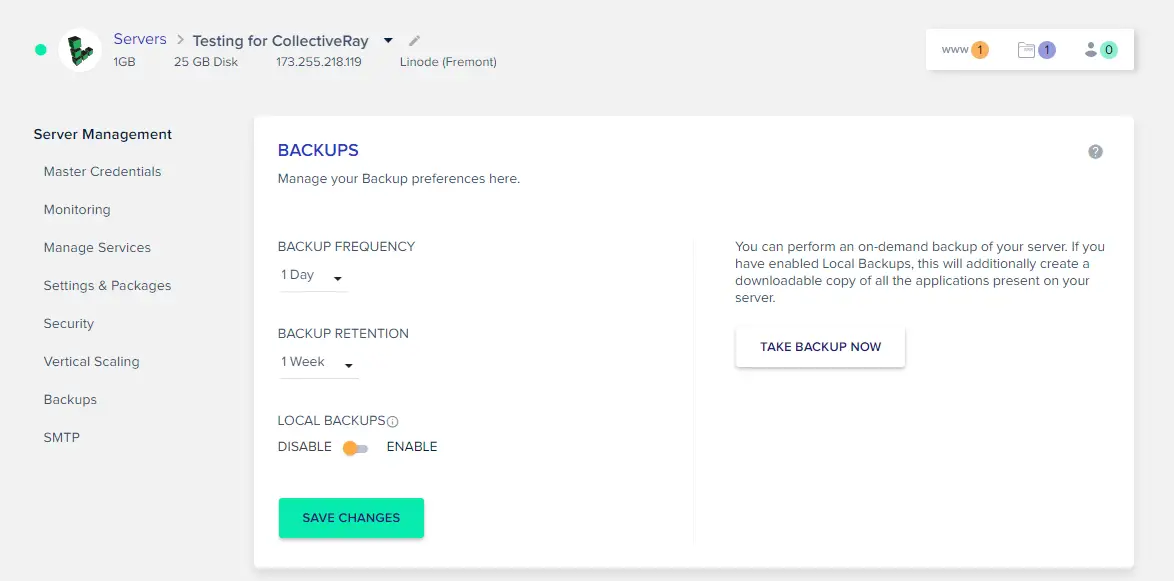Click the Server Management heading

coord(103,135)
